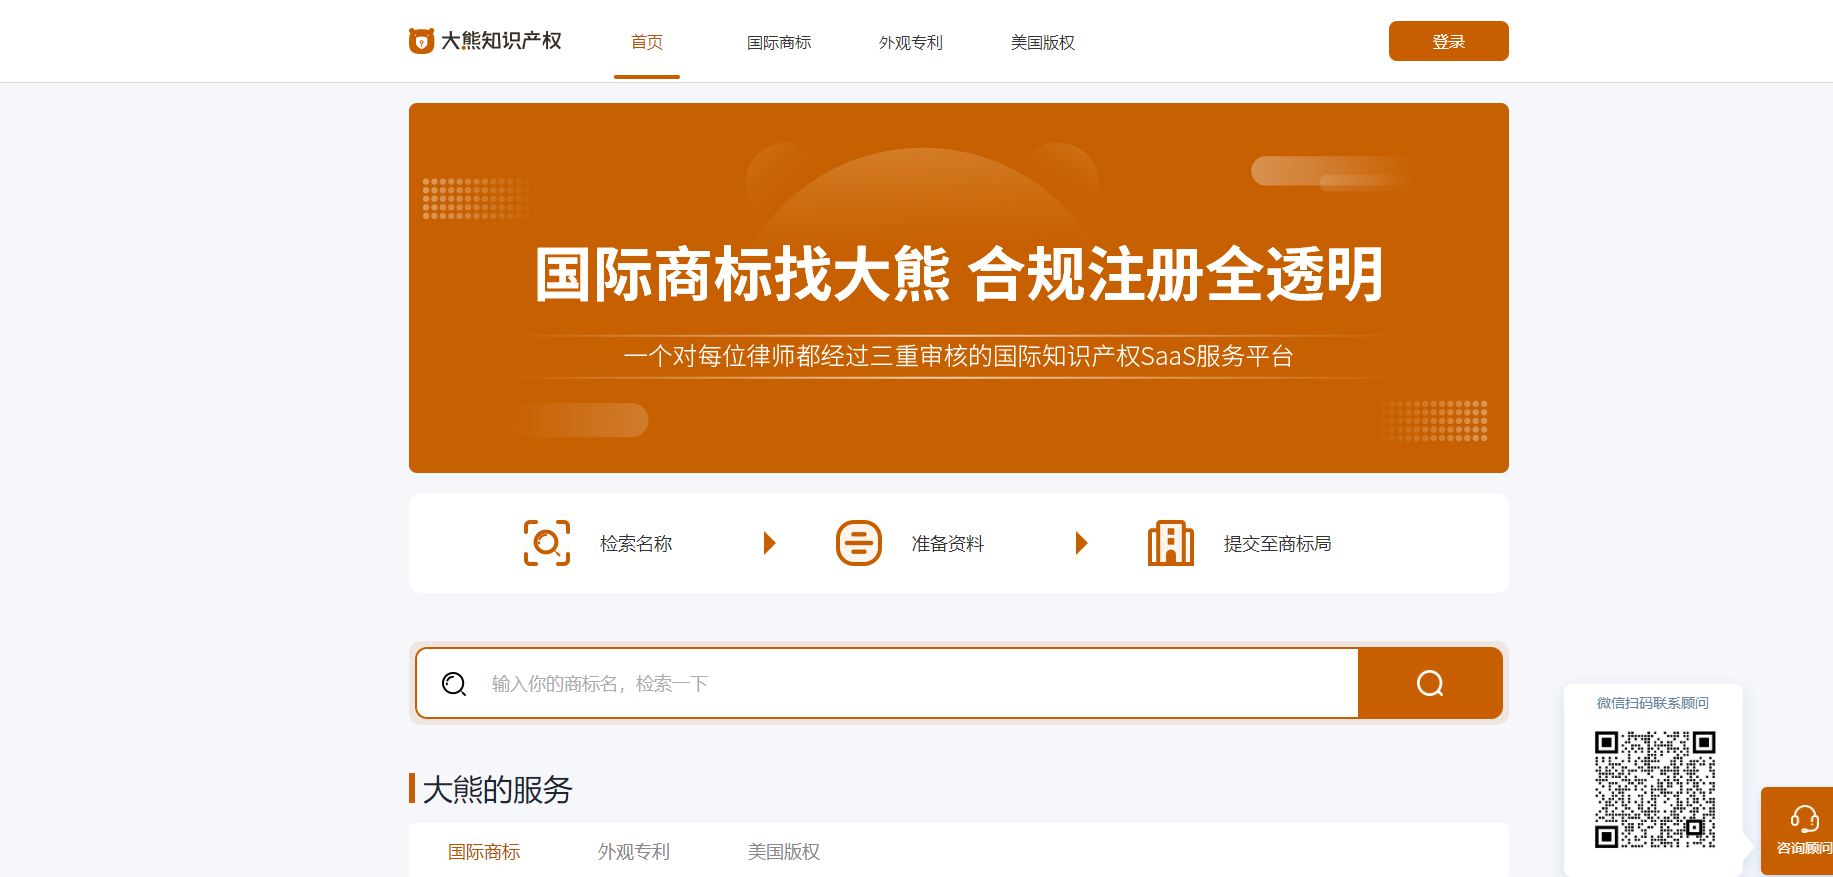Click the 登录 login button
Image resolution: width=1833 pixels, height=877 pixels.
(1449, 41)
